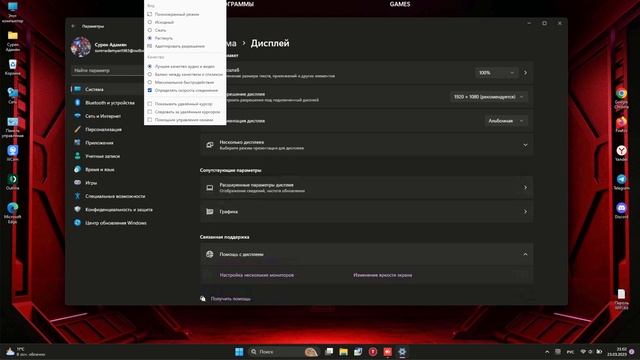The height and width of the screenshot is (360, 640).
Task: Click the Найти параметр search field
Action: [x=108, y=71]
